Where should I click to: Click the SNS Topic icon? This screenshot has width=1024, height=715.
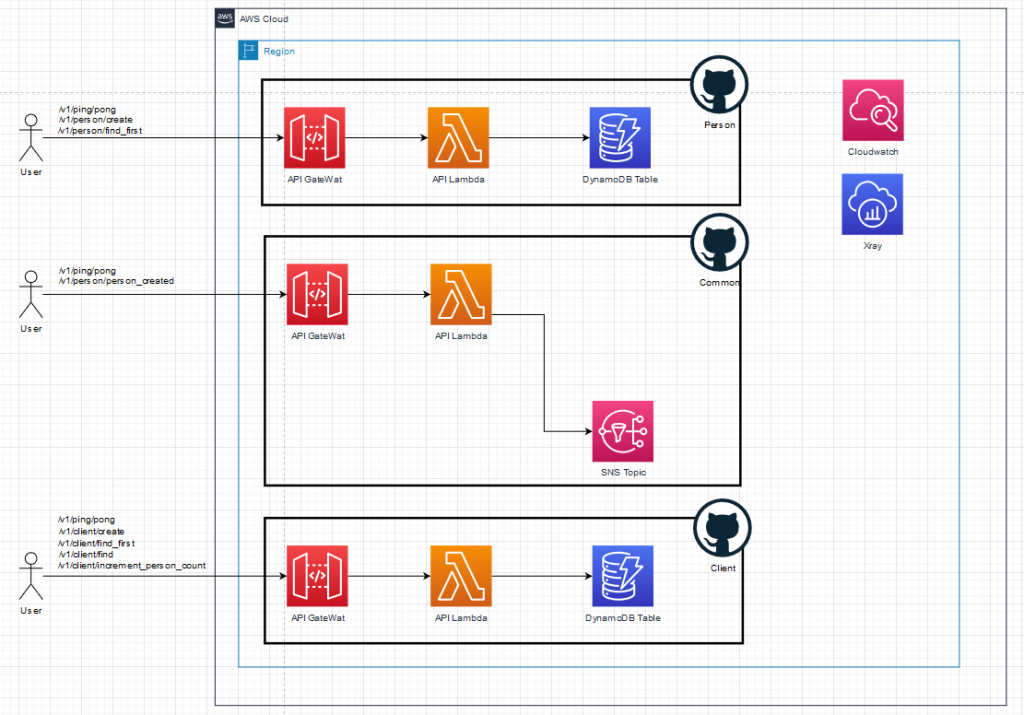pos(622,431)
